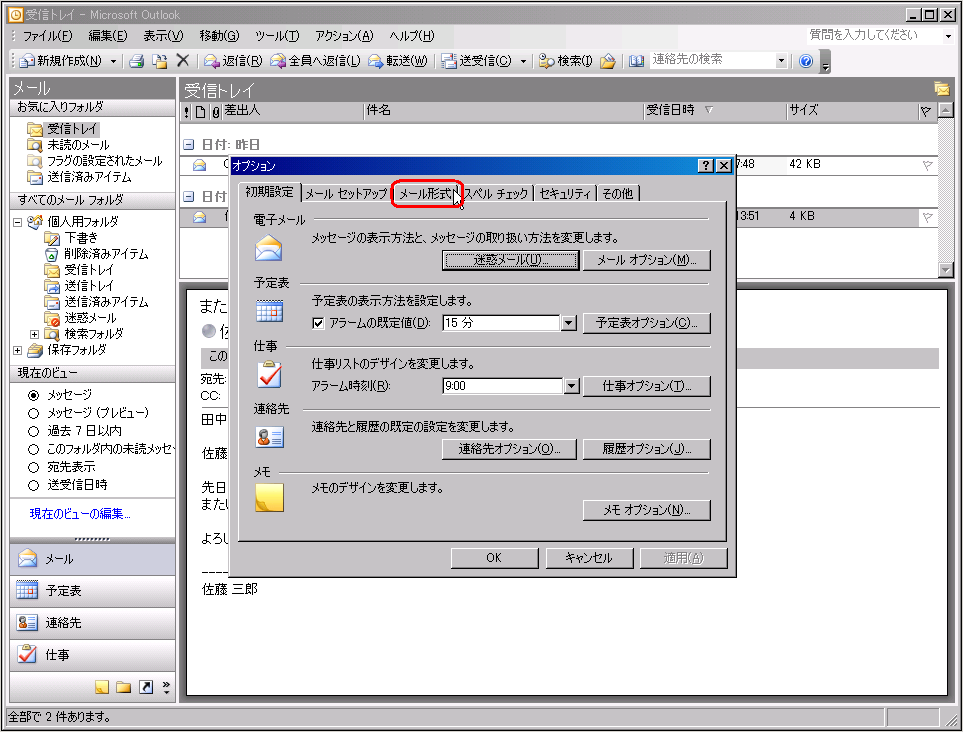This screenshot has width=963, height=732.
Task: Click 予定表オプション(C)... button
Action: click(x=647, y=323)
